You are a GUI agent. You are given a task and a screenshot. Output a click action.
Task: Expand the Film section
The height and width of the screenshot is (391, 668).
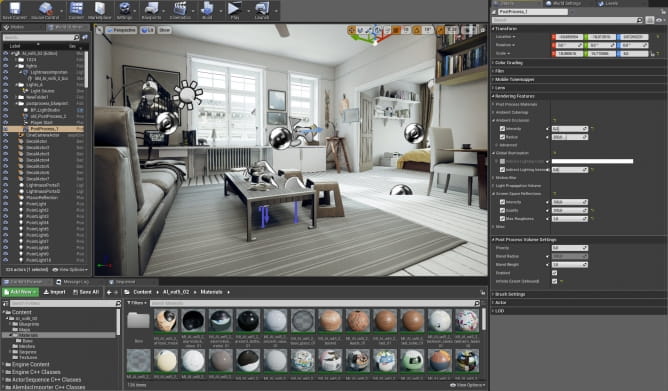(498, 71)
